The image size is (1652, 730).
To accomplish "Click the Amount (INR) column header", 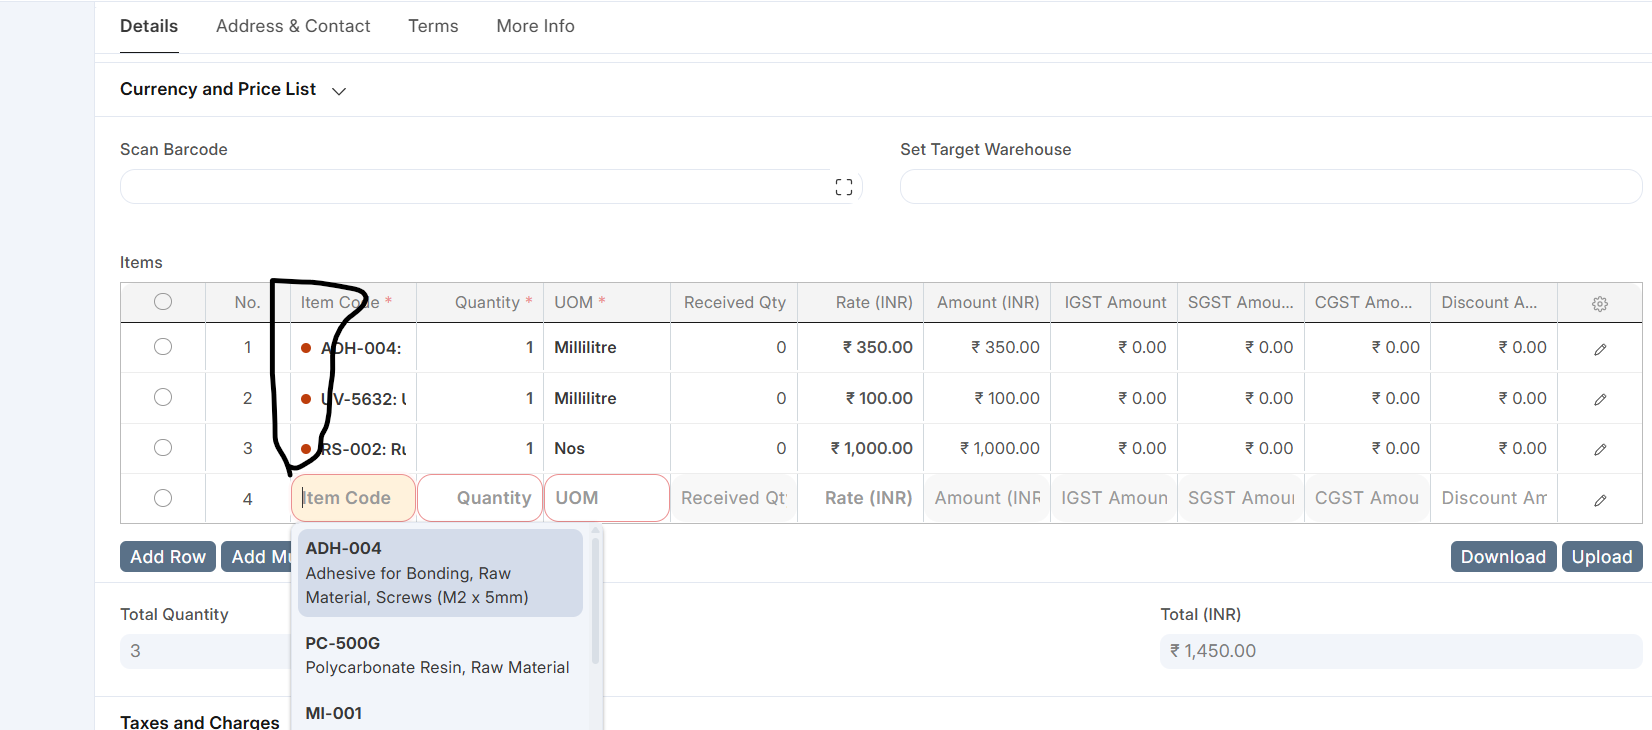I will tap(988, 302).
